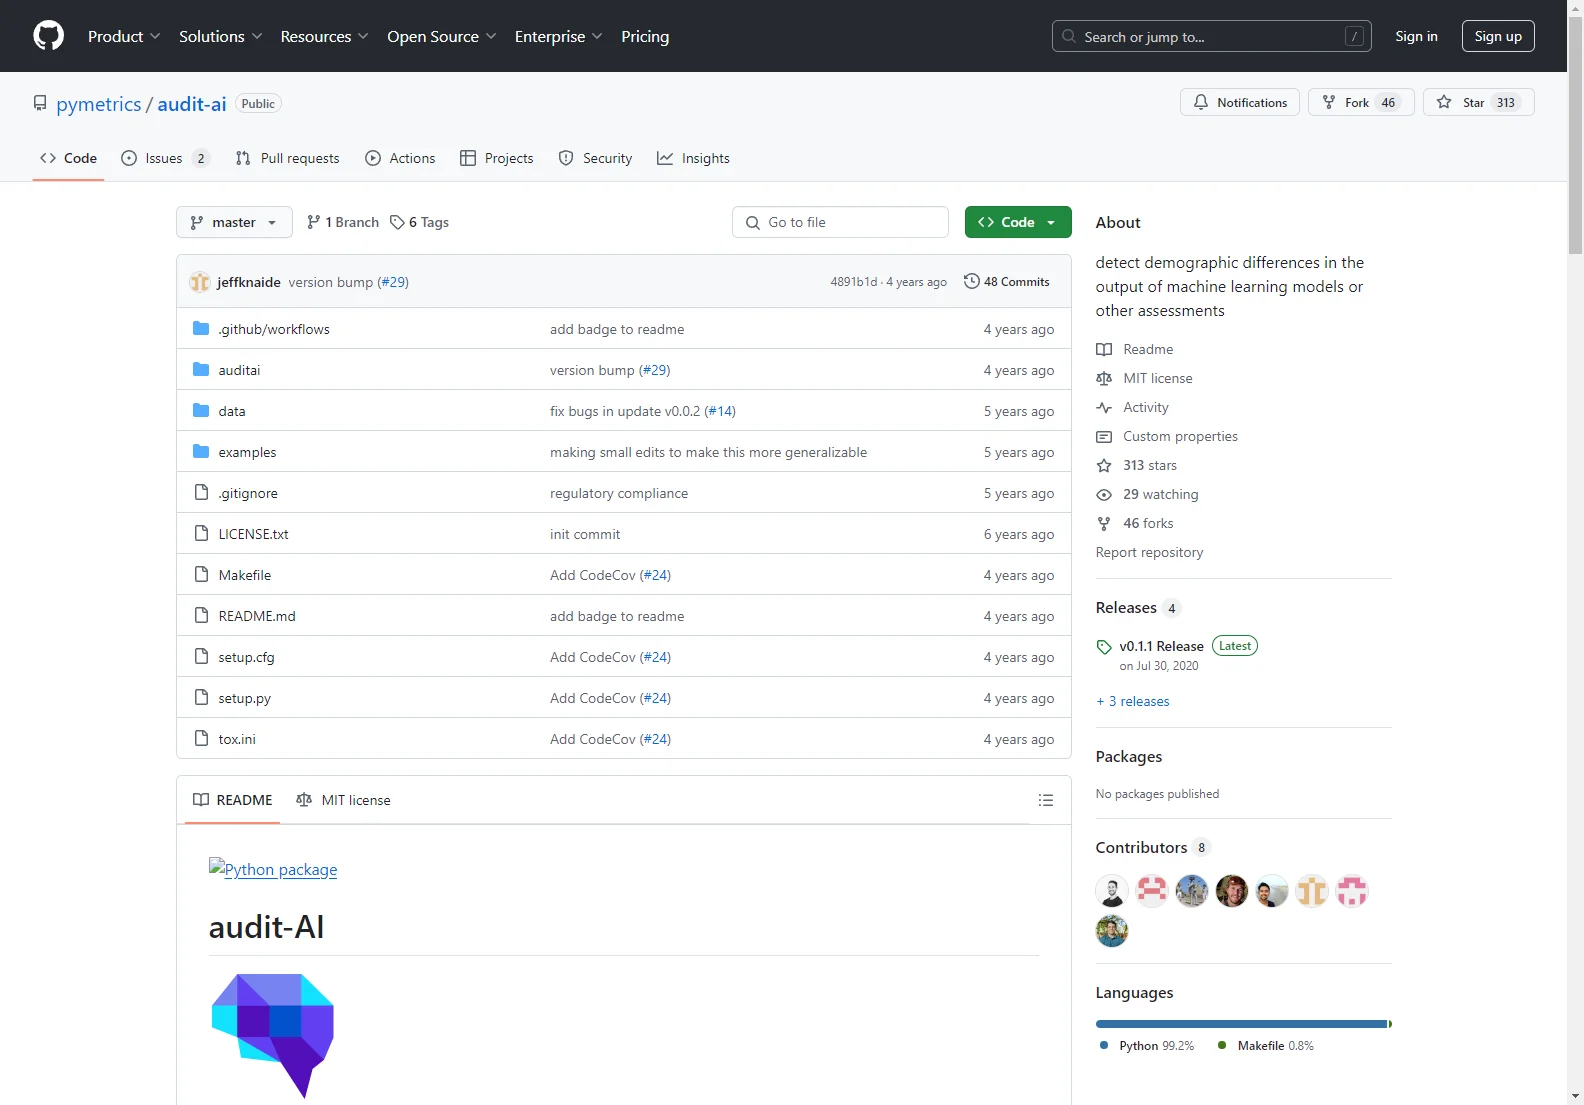This screenshot has width=1584, height=1105.
Task: Open the tox.ini file
Action: click(237, 739)
